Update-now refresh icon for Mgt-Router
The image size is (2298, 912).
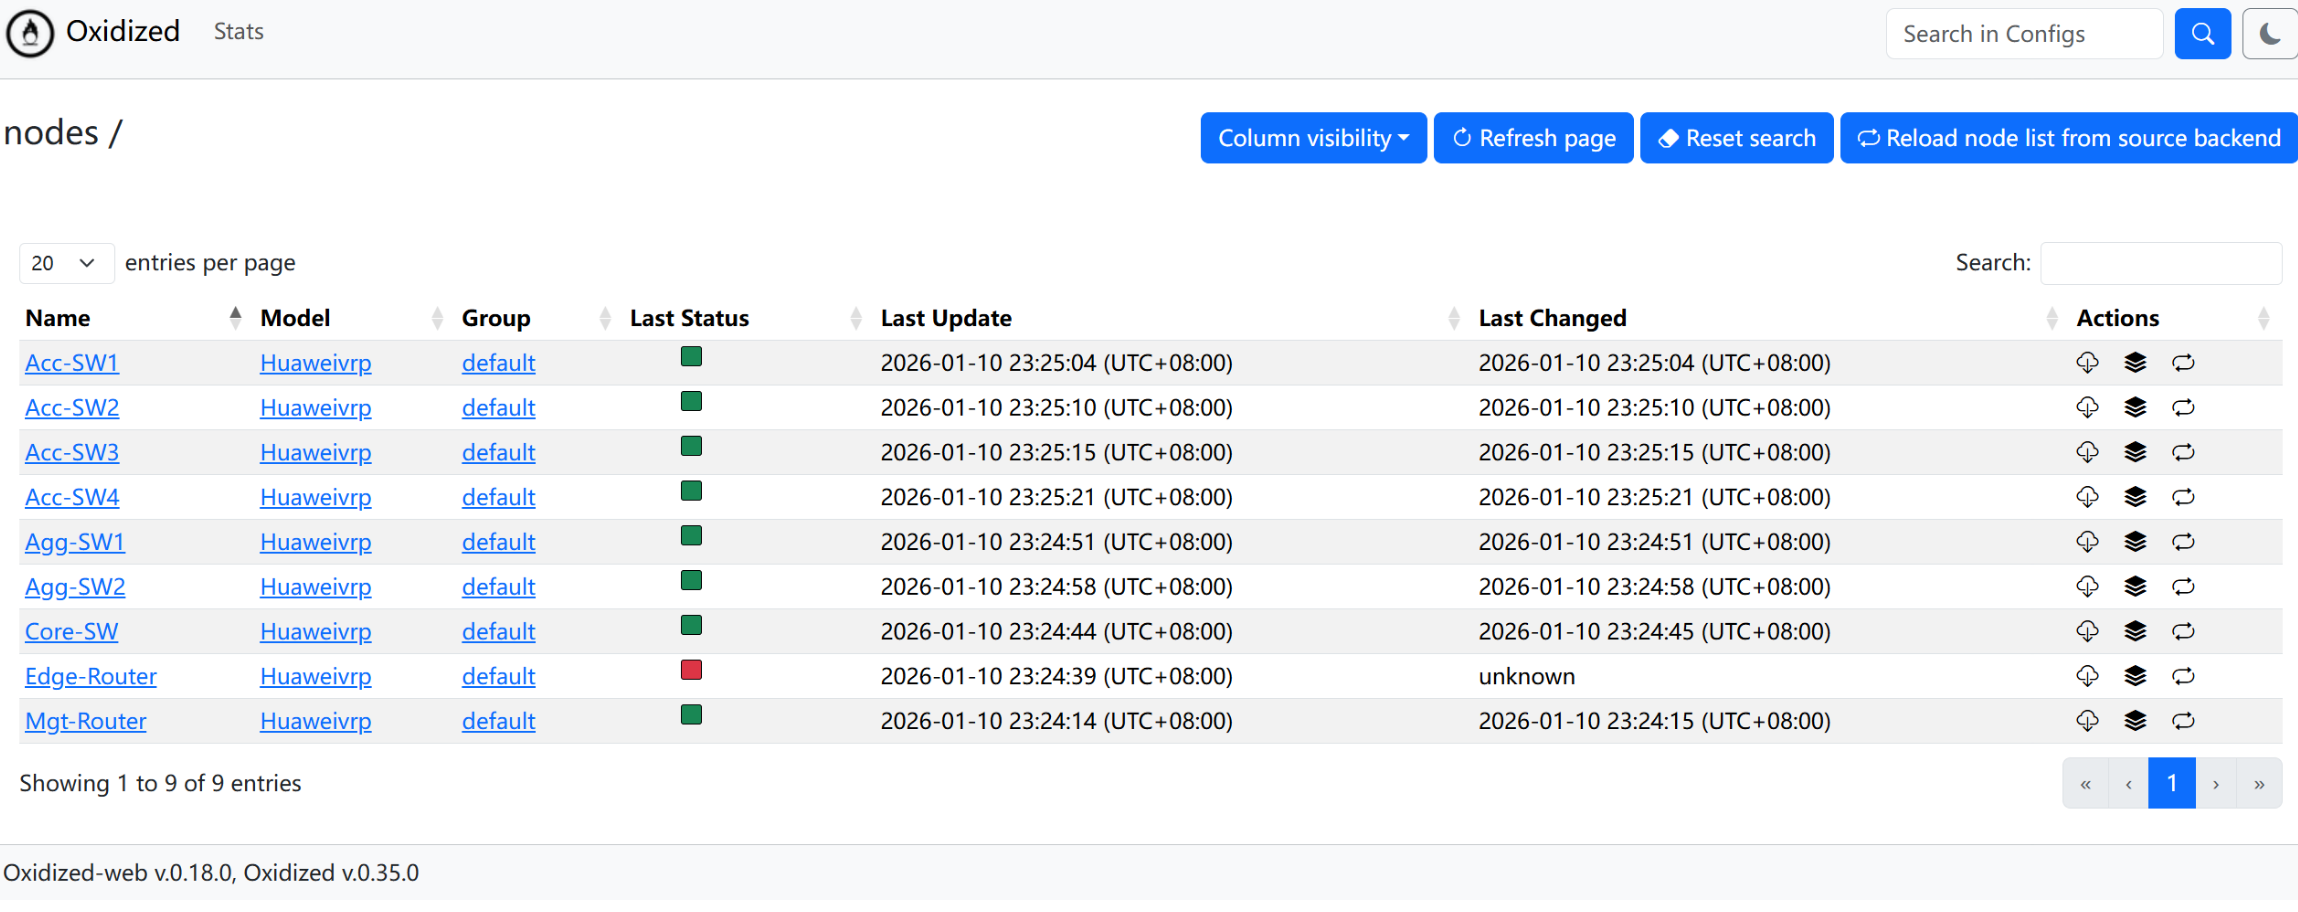point(2183,721)
